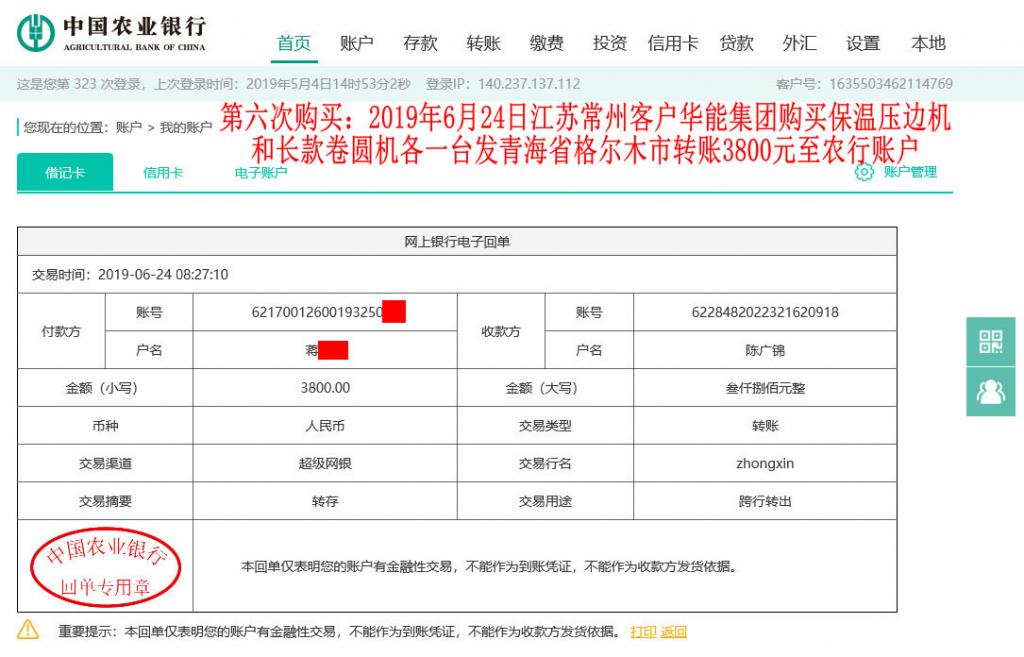The height and width of the screenshot is (657, 1024).
Task: Open the 投资 menu
Action: (610, 43)
